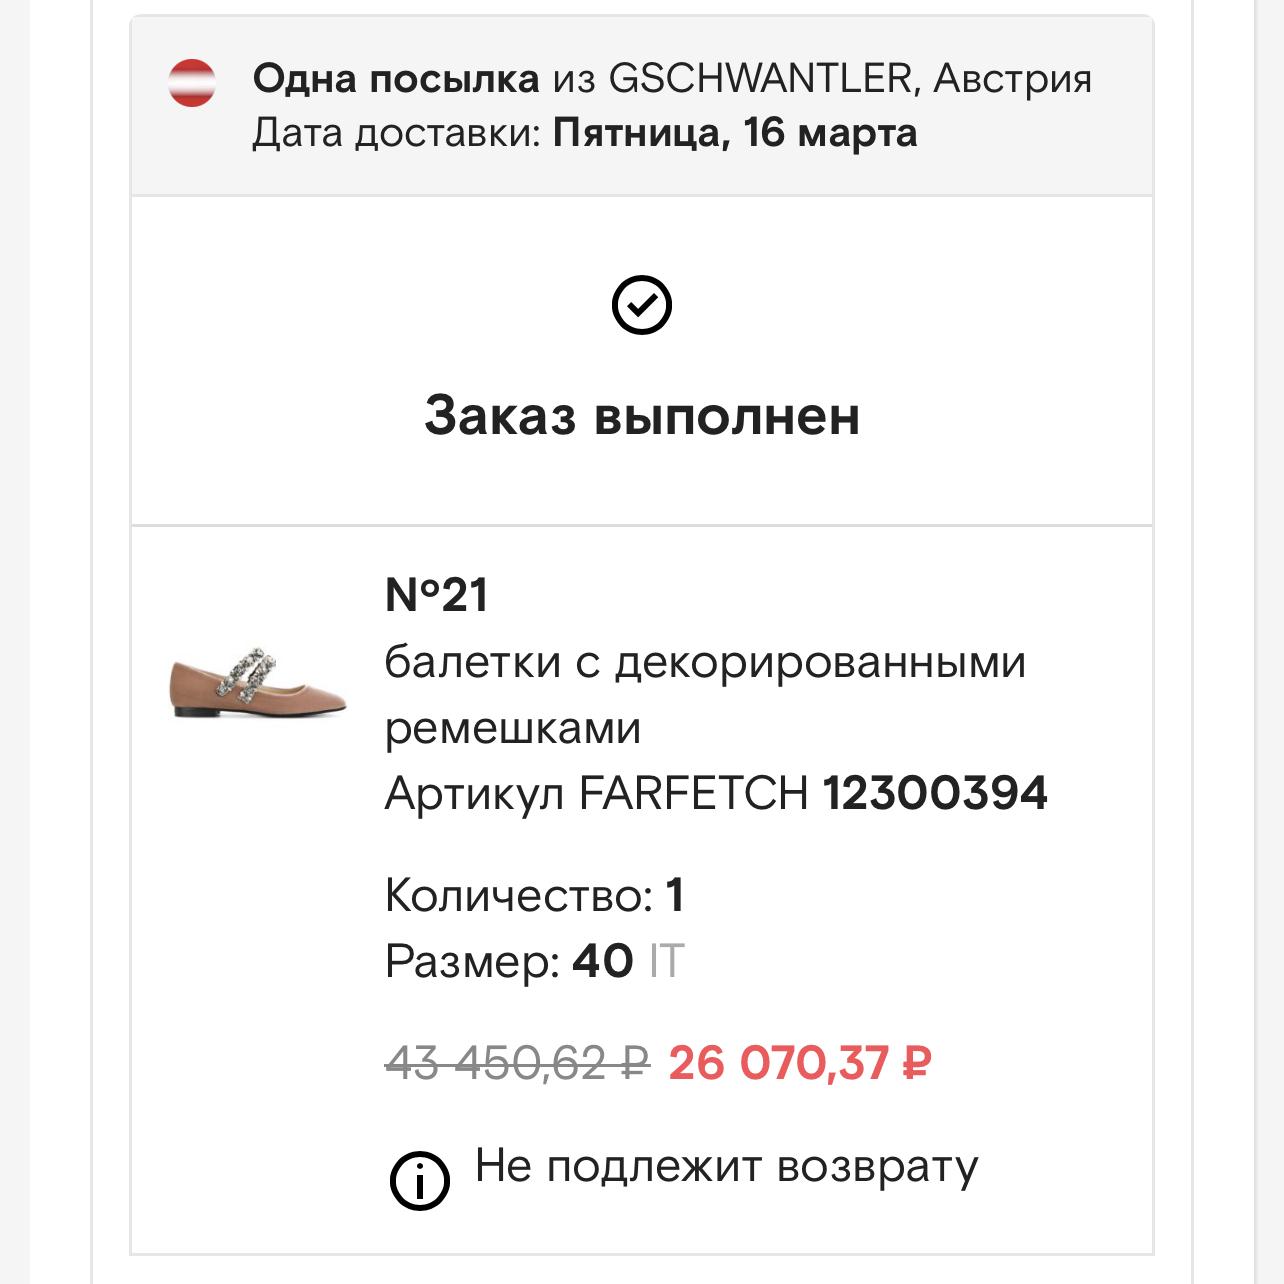Viewport: 1284px width, 1284px height.
Task: Click the 'Размер' label text
Action: tap(472, 961)
